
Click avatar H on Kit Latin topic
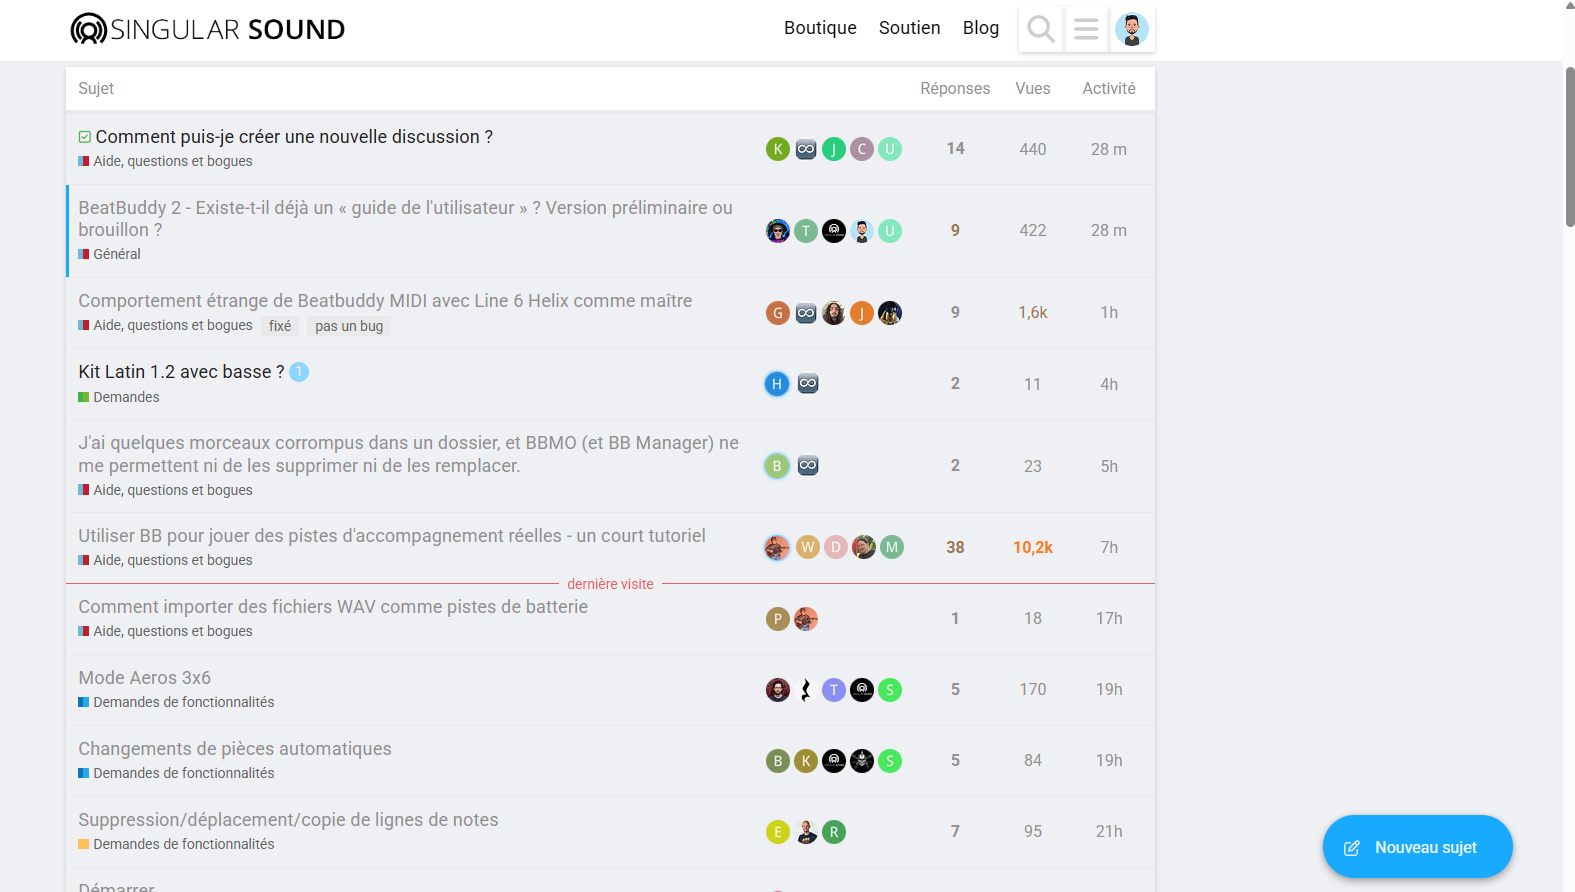(777, 384)
